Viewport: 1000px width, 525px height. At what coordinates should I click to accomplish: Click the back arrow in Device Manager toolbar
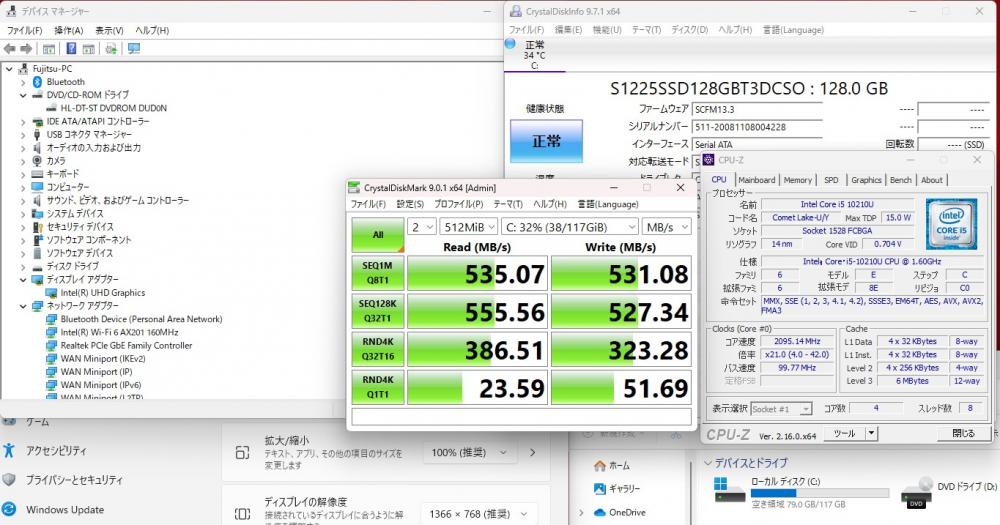point(10,48)
